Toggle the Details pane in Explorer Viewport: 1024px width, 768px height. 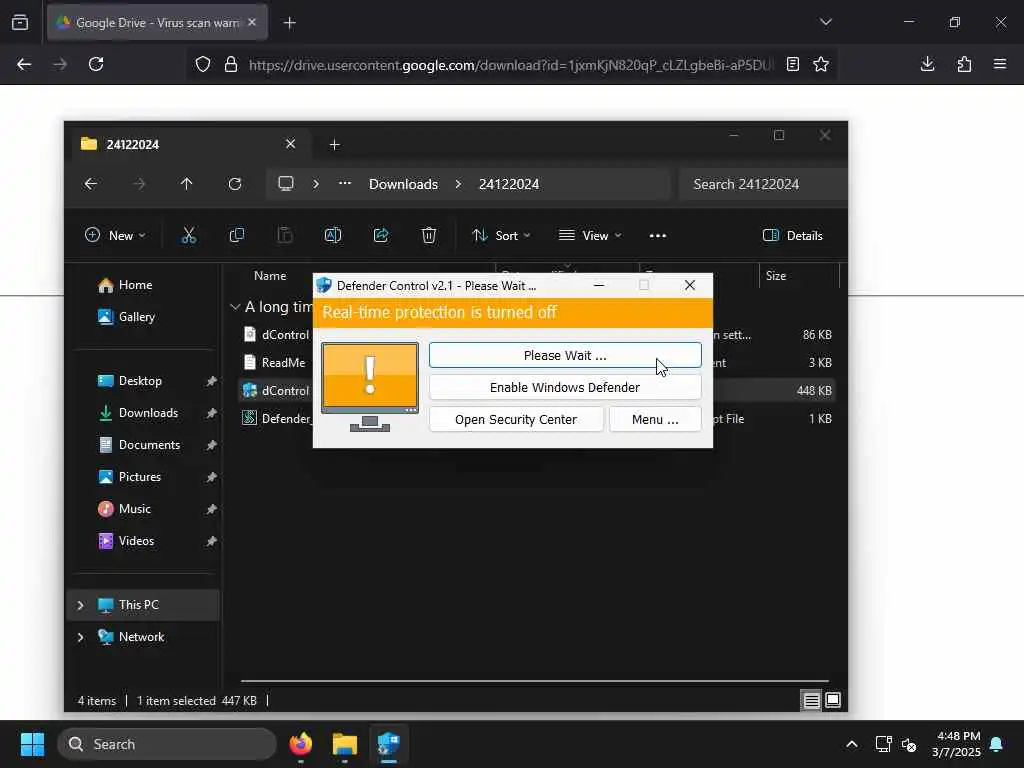pos(793,236)
